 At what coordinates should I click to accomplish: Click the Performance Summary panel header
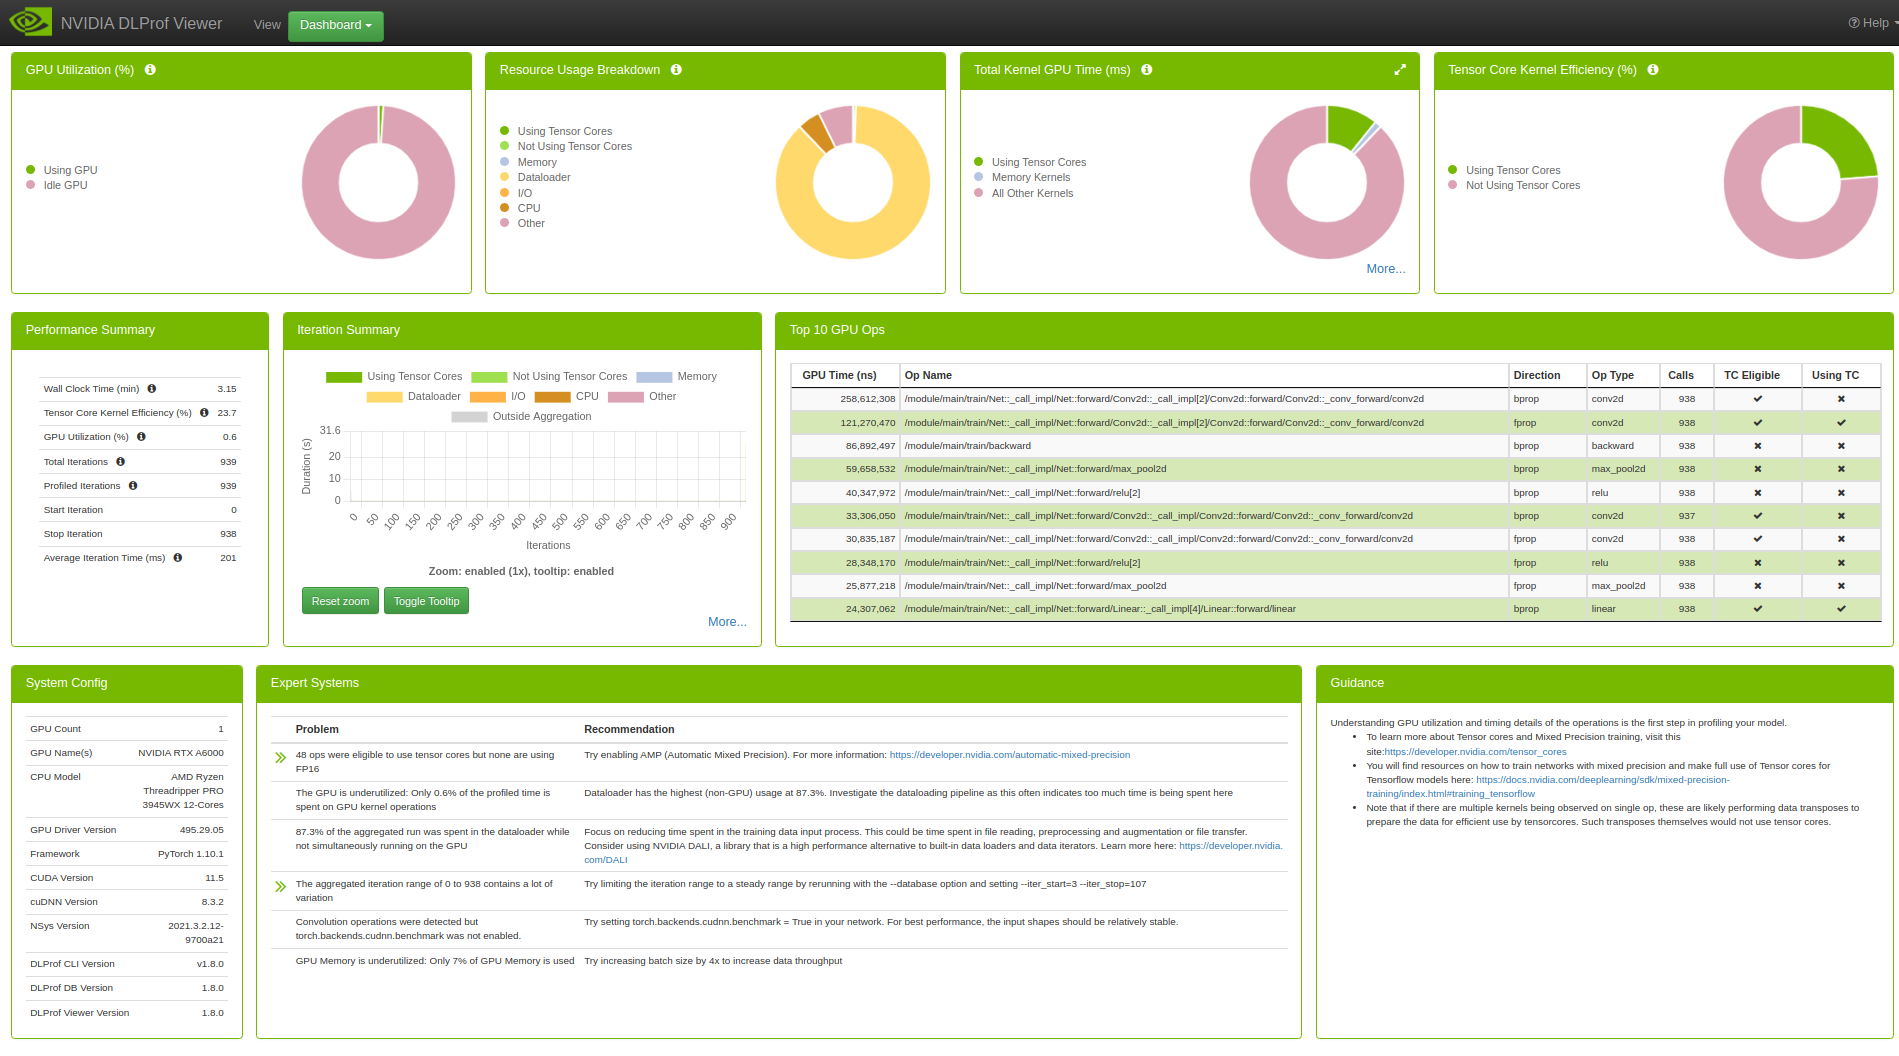click(140, 330)
